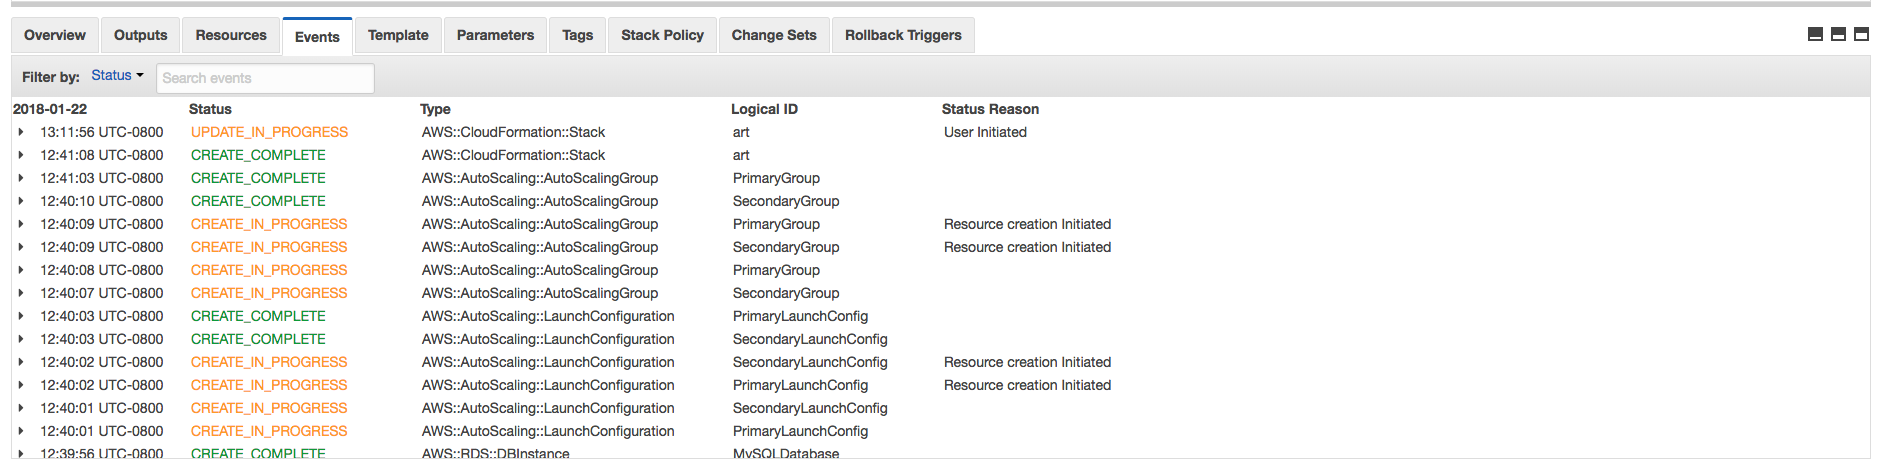The image size is (1887, 464).
Task: View the Stack Policy tab
Action: (662, 35)
